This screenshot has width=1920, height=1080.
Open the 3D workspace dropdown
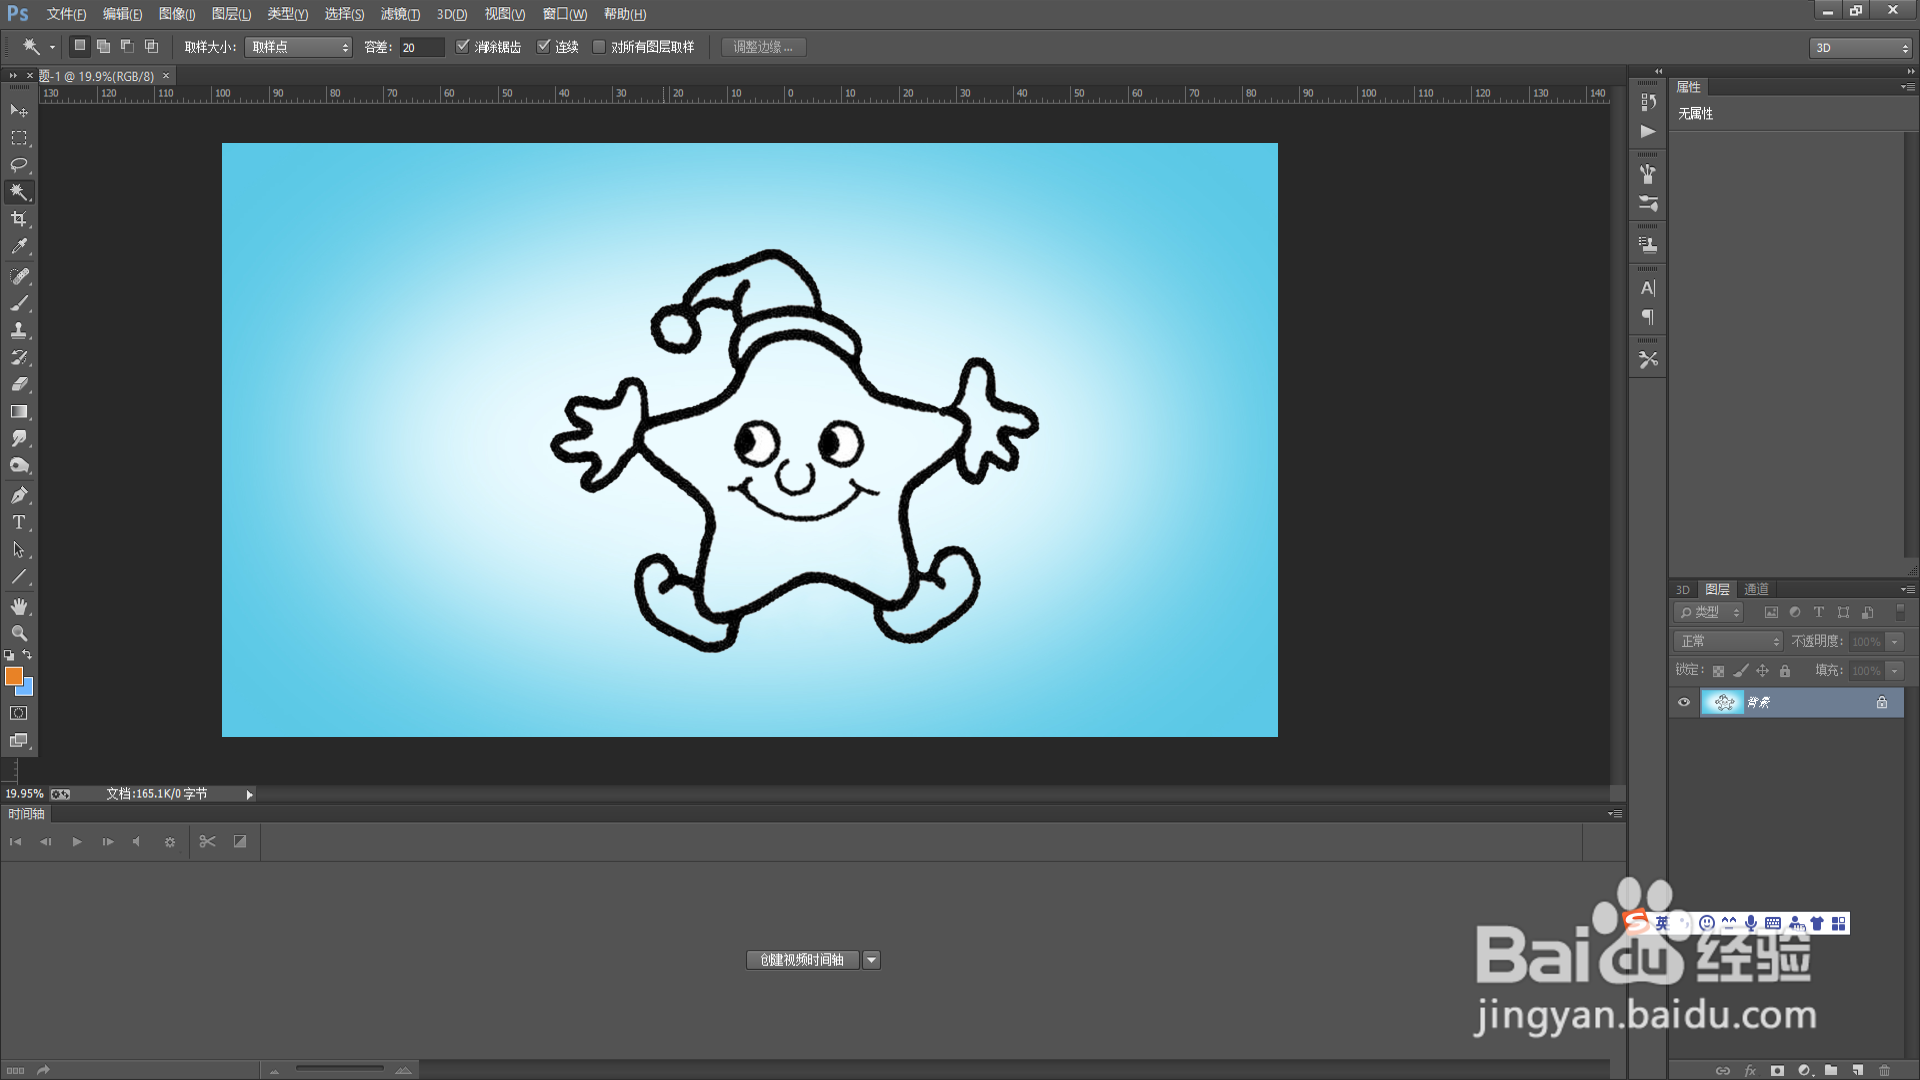[x=1860, y=48]
